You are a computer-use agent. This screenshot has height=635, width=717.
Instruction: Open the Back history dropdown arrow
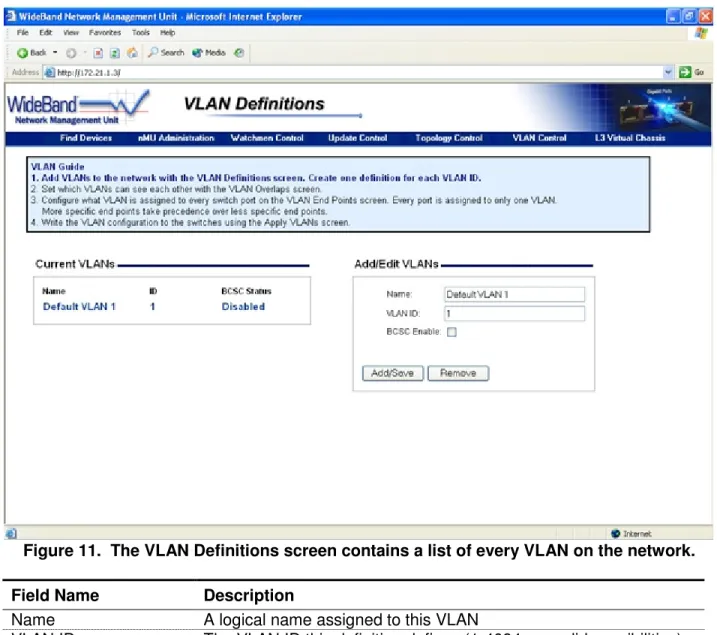55,53
